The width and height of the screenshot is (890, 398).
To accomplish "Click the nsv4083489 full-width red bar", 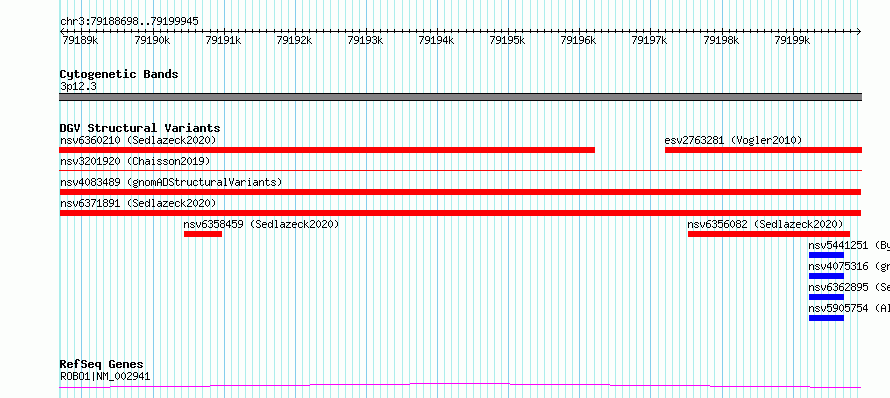I will point(460,192).
